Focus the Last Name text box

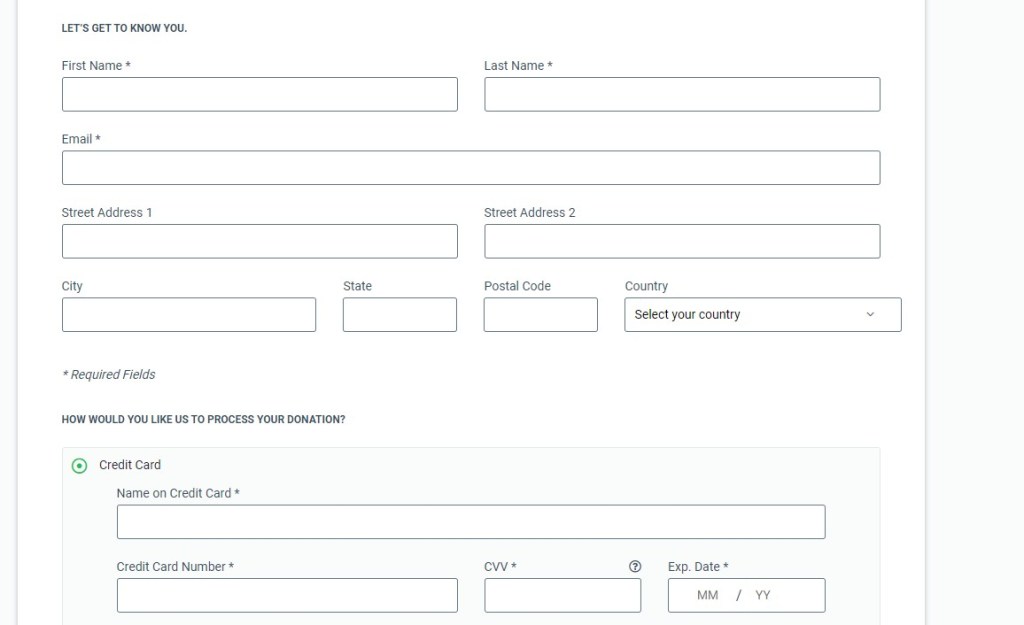point(682,94)
